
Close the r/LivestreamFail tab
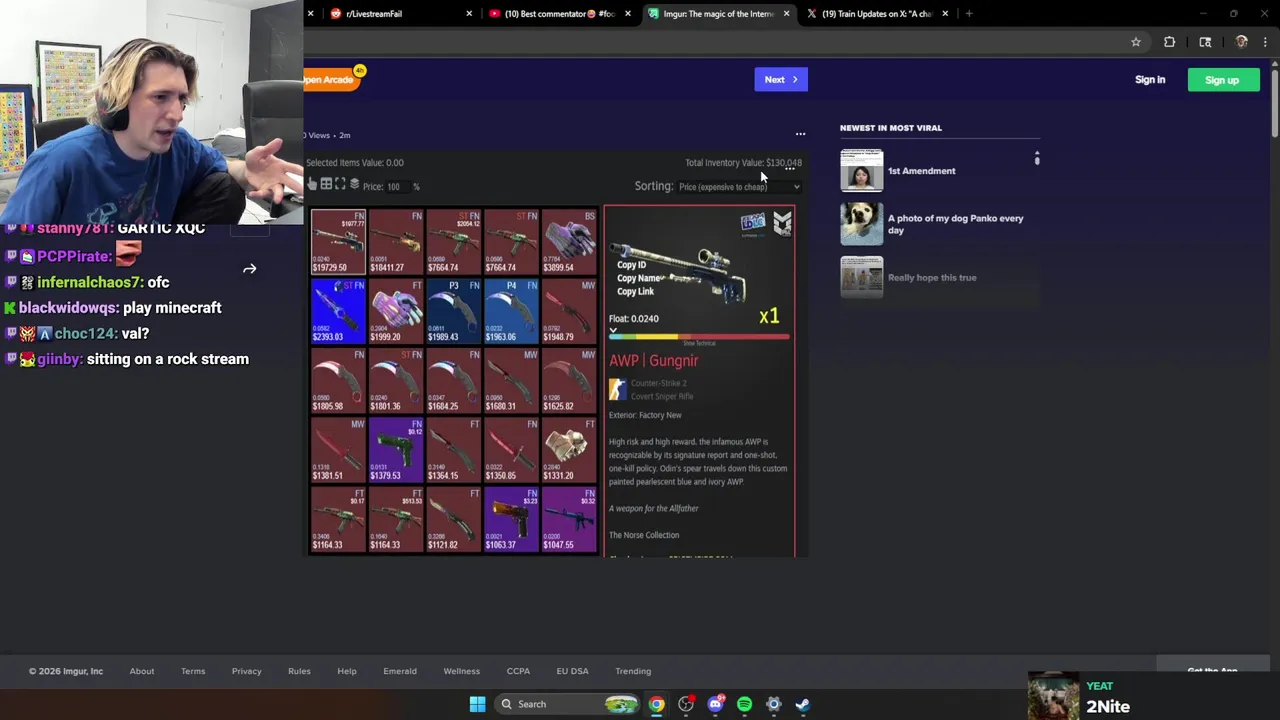point(469,14)
